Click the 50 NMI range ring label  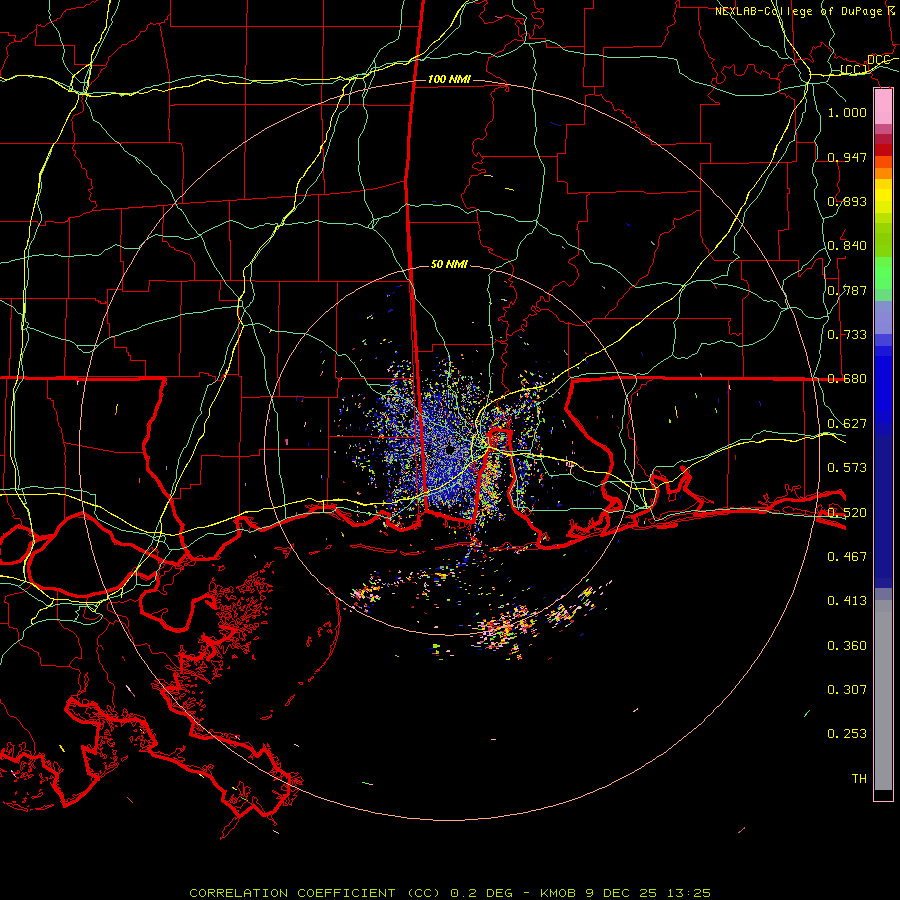pyautogui.click(x=449, y=264)
